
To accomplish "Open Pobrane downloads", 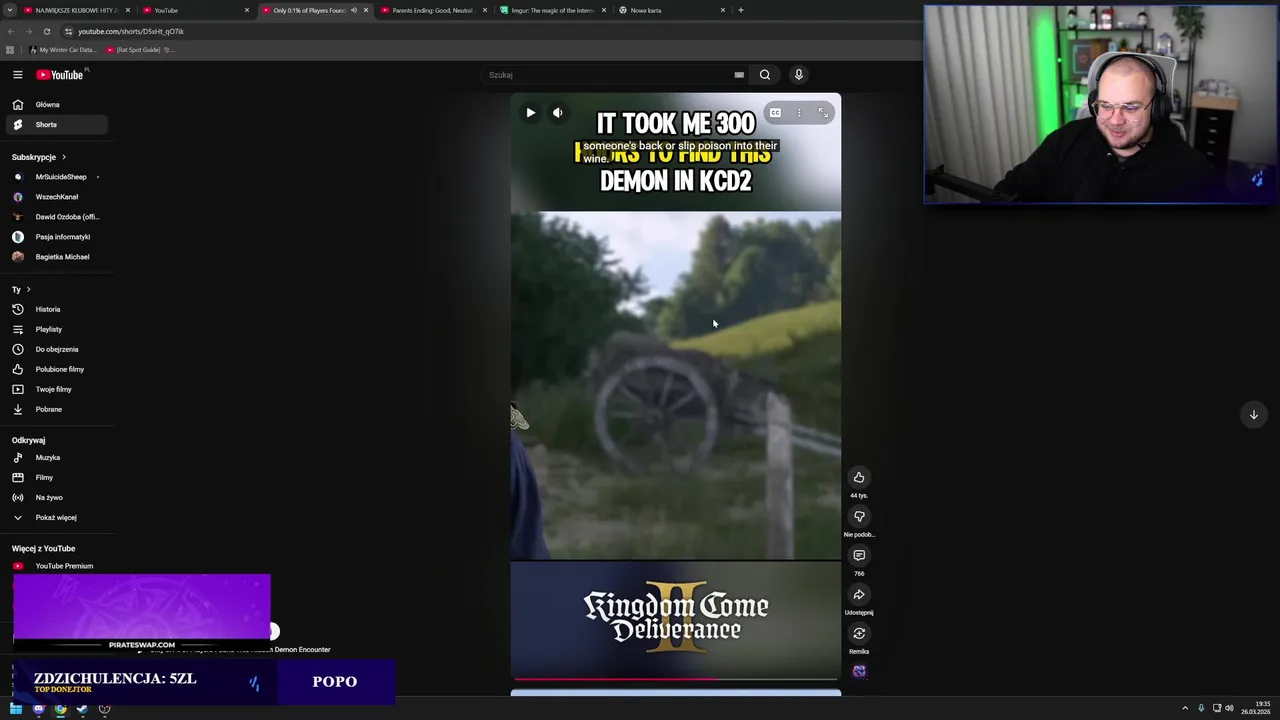I will coord(55,409).
